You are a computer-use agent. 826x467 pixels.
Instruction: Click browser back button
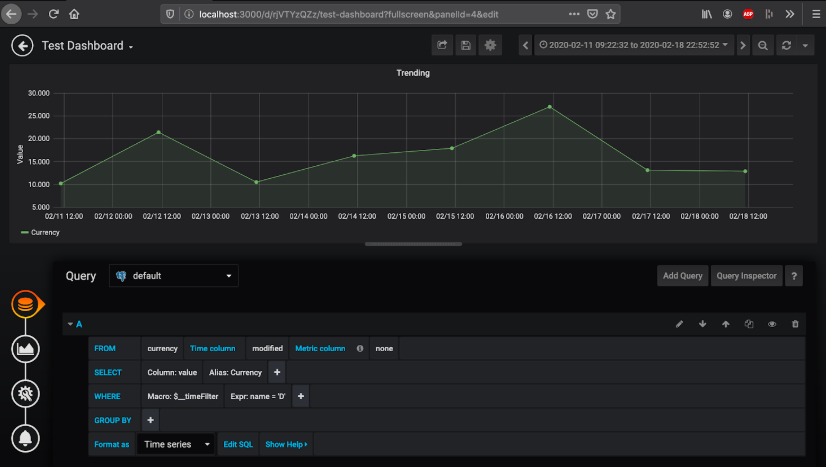[x=11, y=14]
